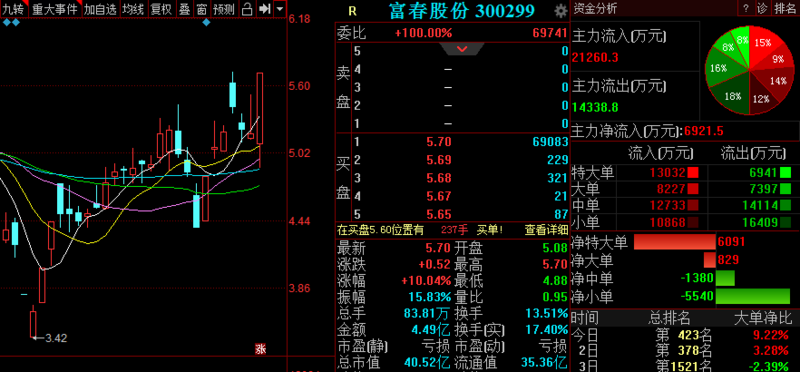Click the 加自选 add to watchlist button
The width and height of the screenshot is (800, 372).
click(x=101, y=9)
